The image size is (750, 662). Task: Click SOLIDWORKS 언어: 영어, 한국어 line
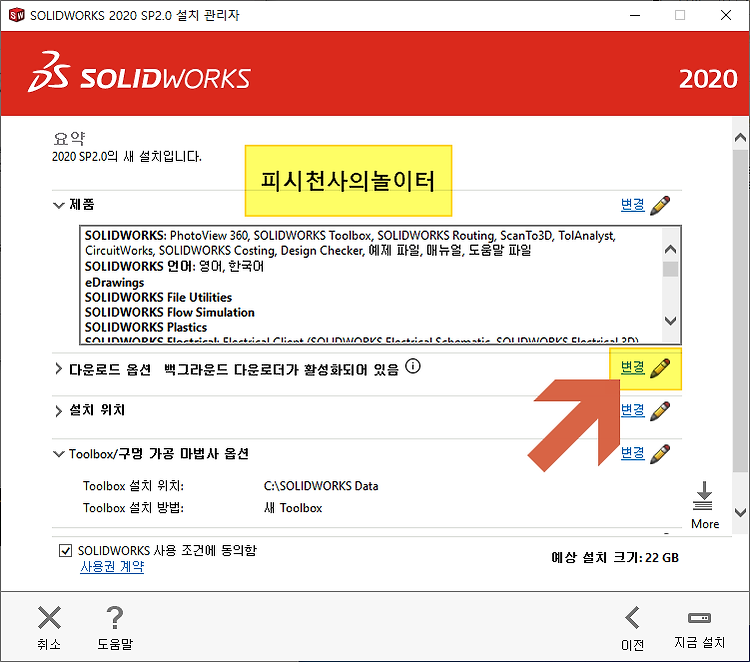pyautogui.click(x=174, y=266)
